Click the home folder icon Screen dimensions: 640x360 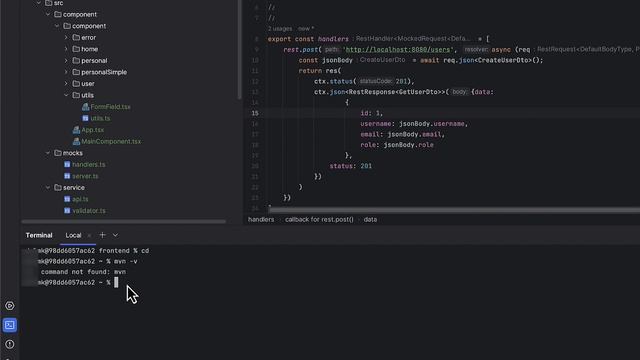coord(76,49)
